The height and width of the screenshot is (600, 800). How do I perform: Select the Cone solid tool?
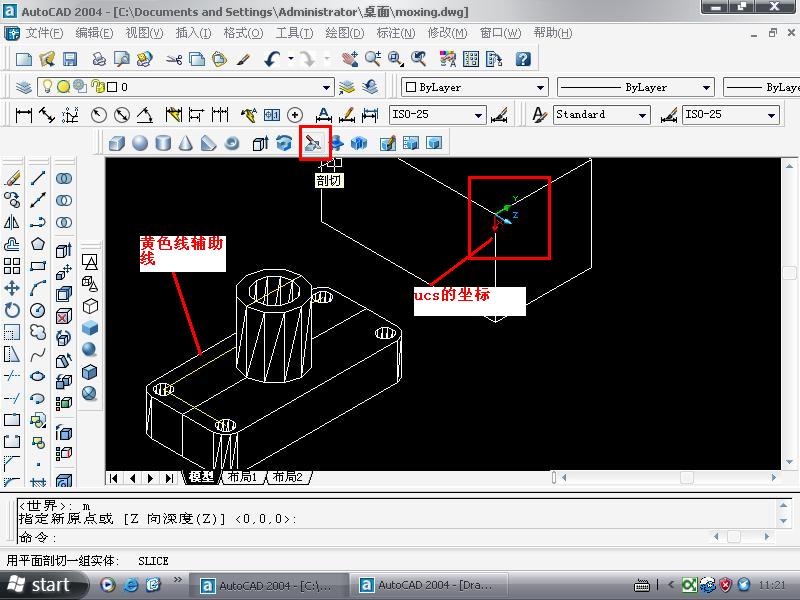click(186, 143)
